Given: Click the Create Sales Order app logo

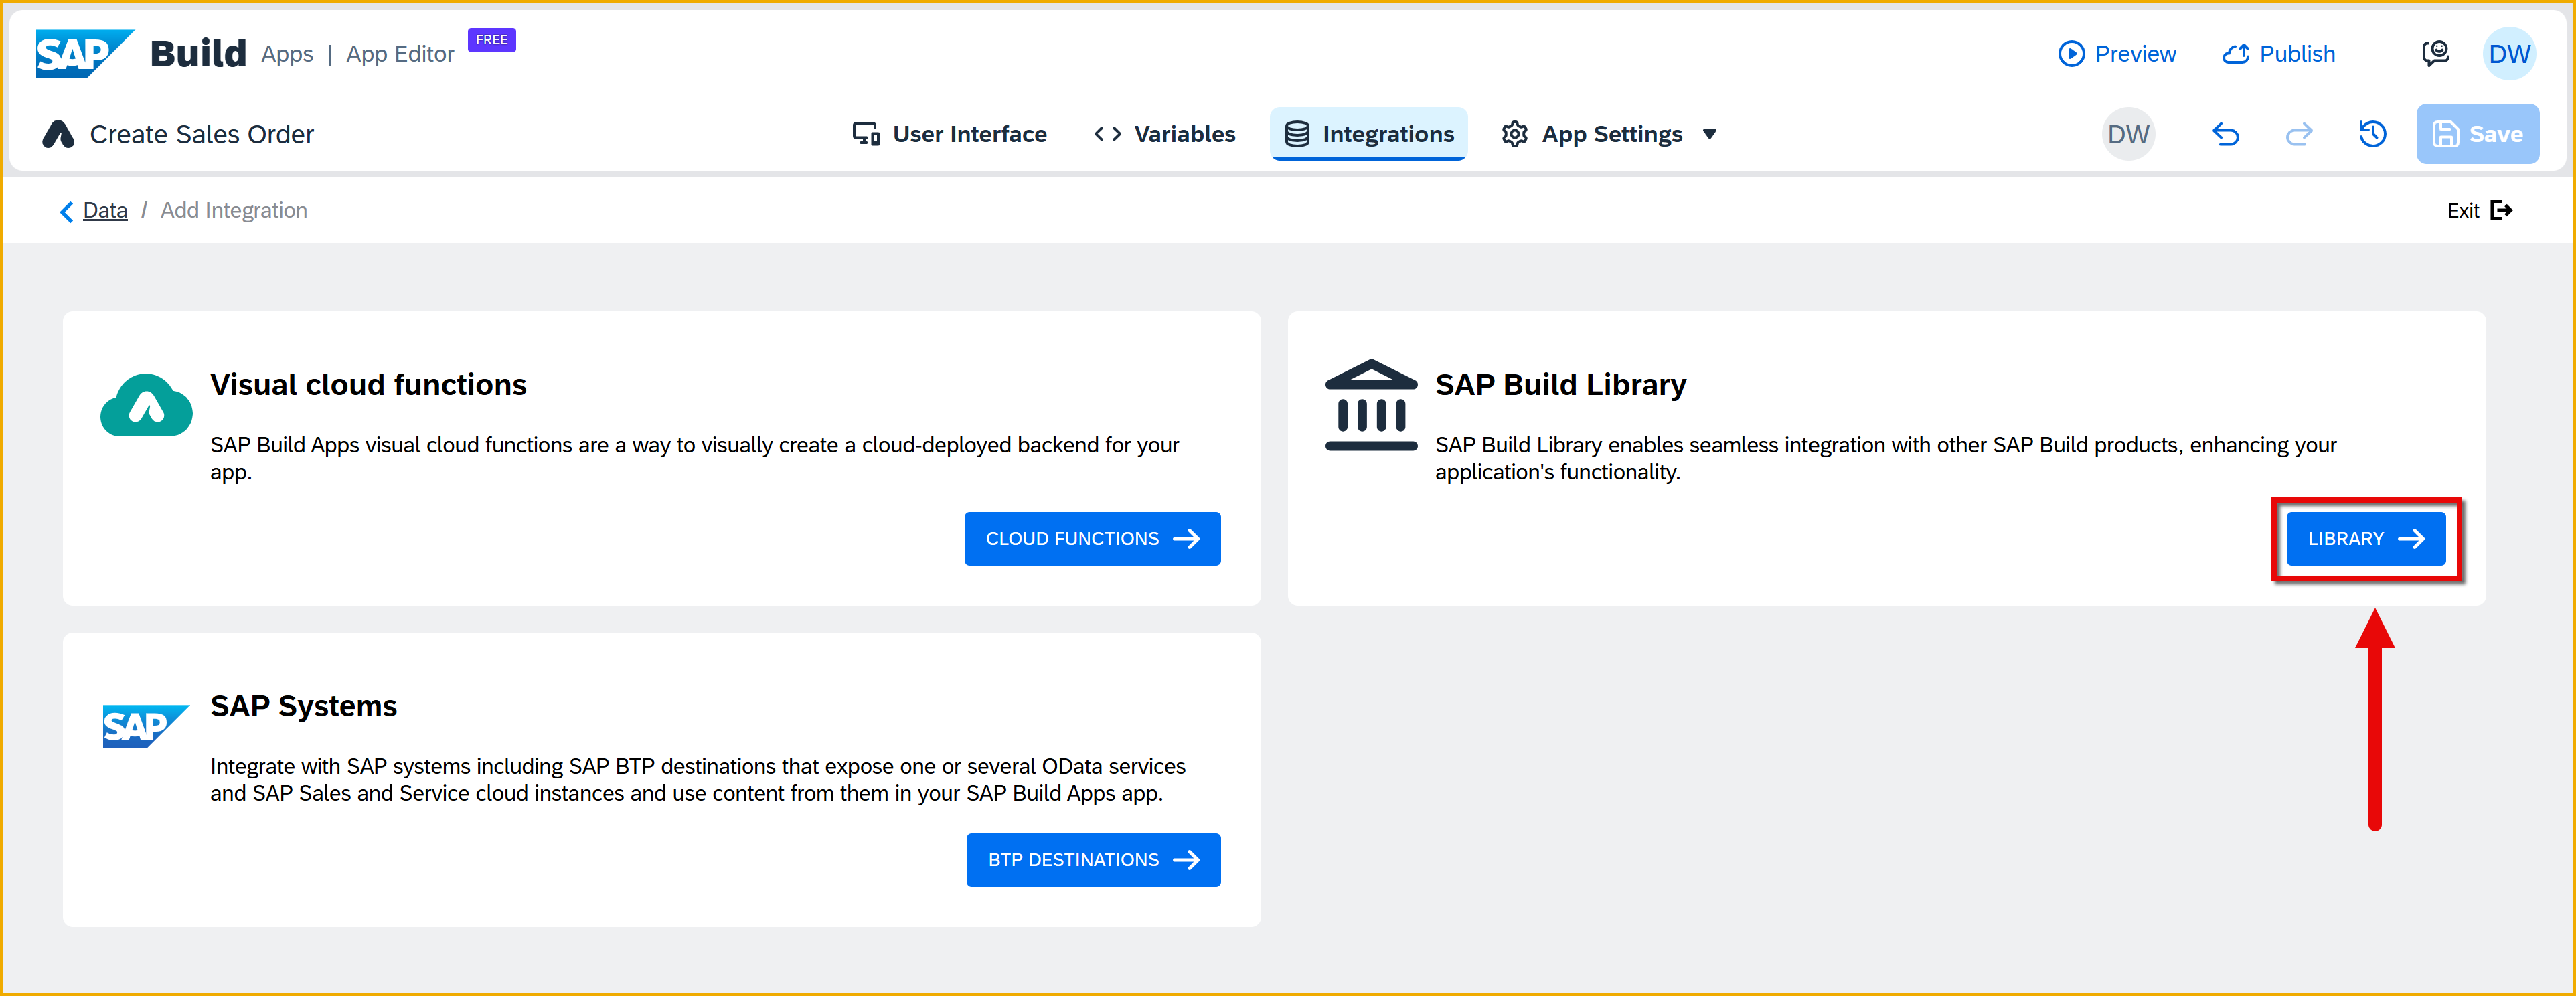Looking at the screenshot, I should [x=58, y=134].
